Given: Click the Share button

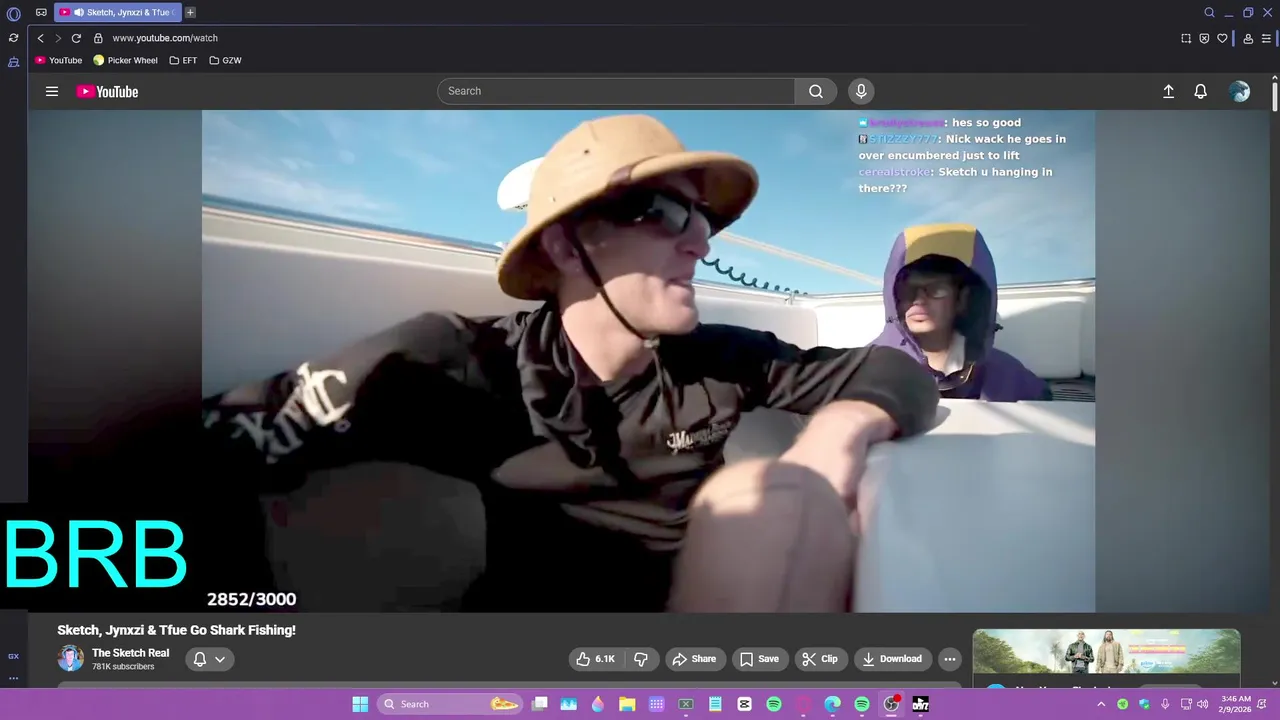Looking at the screenshot, I should click(x=694, y=659).
